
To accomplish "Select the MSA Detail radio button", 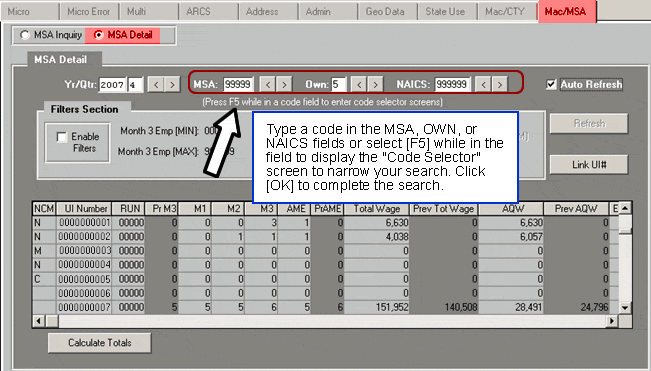I will (x=98, y=35).
